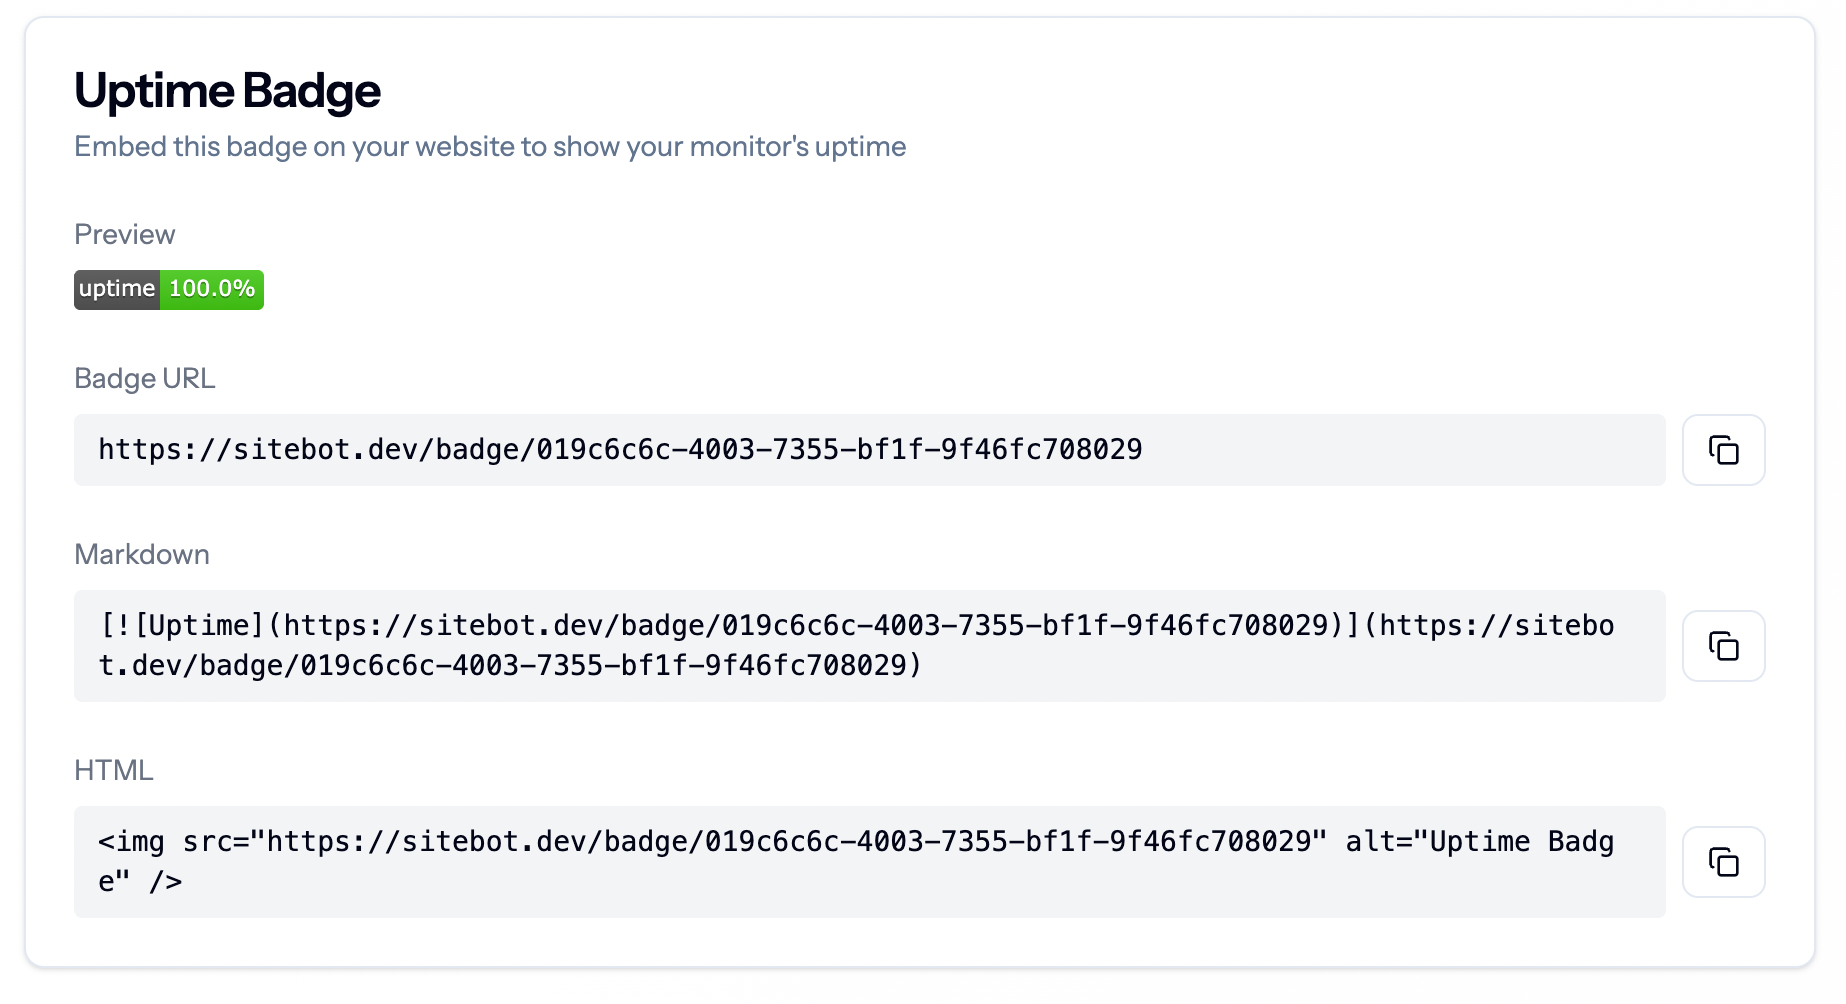Click the green 100.0% badge section
The width and height of the screenshot is (1846, 1004).
(x=212, y=289)
